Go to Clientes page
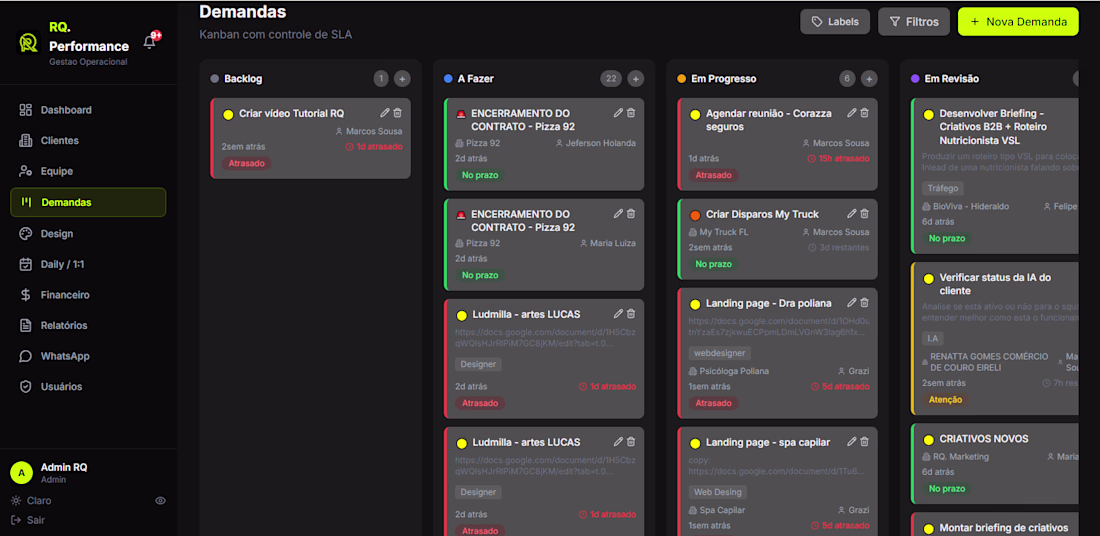 click(88, 140)
